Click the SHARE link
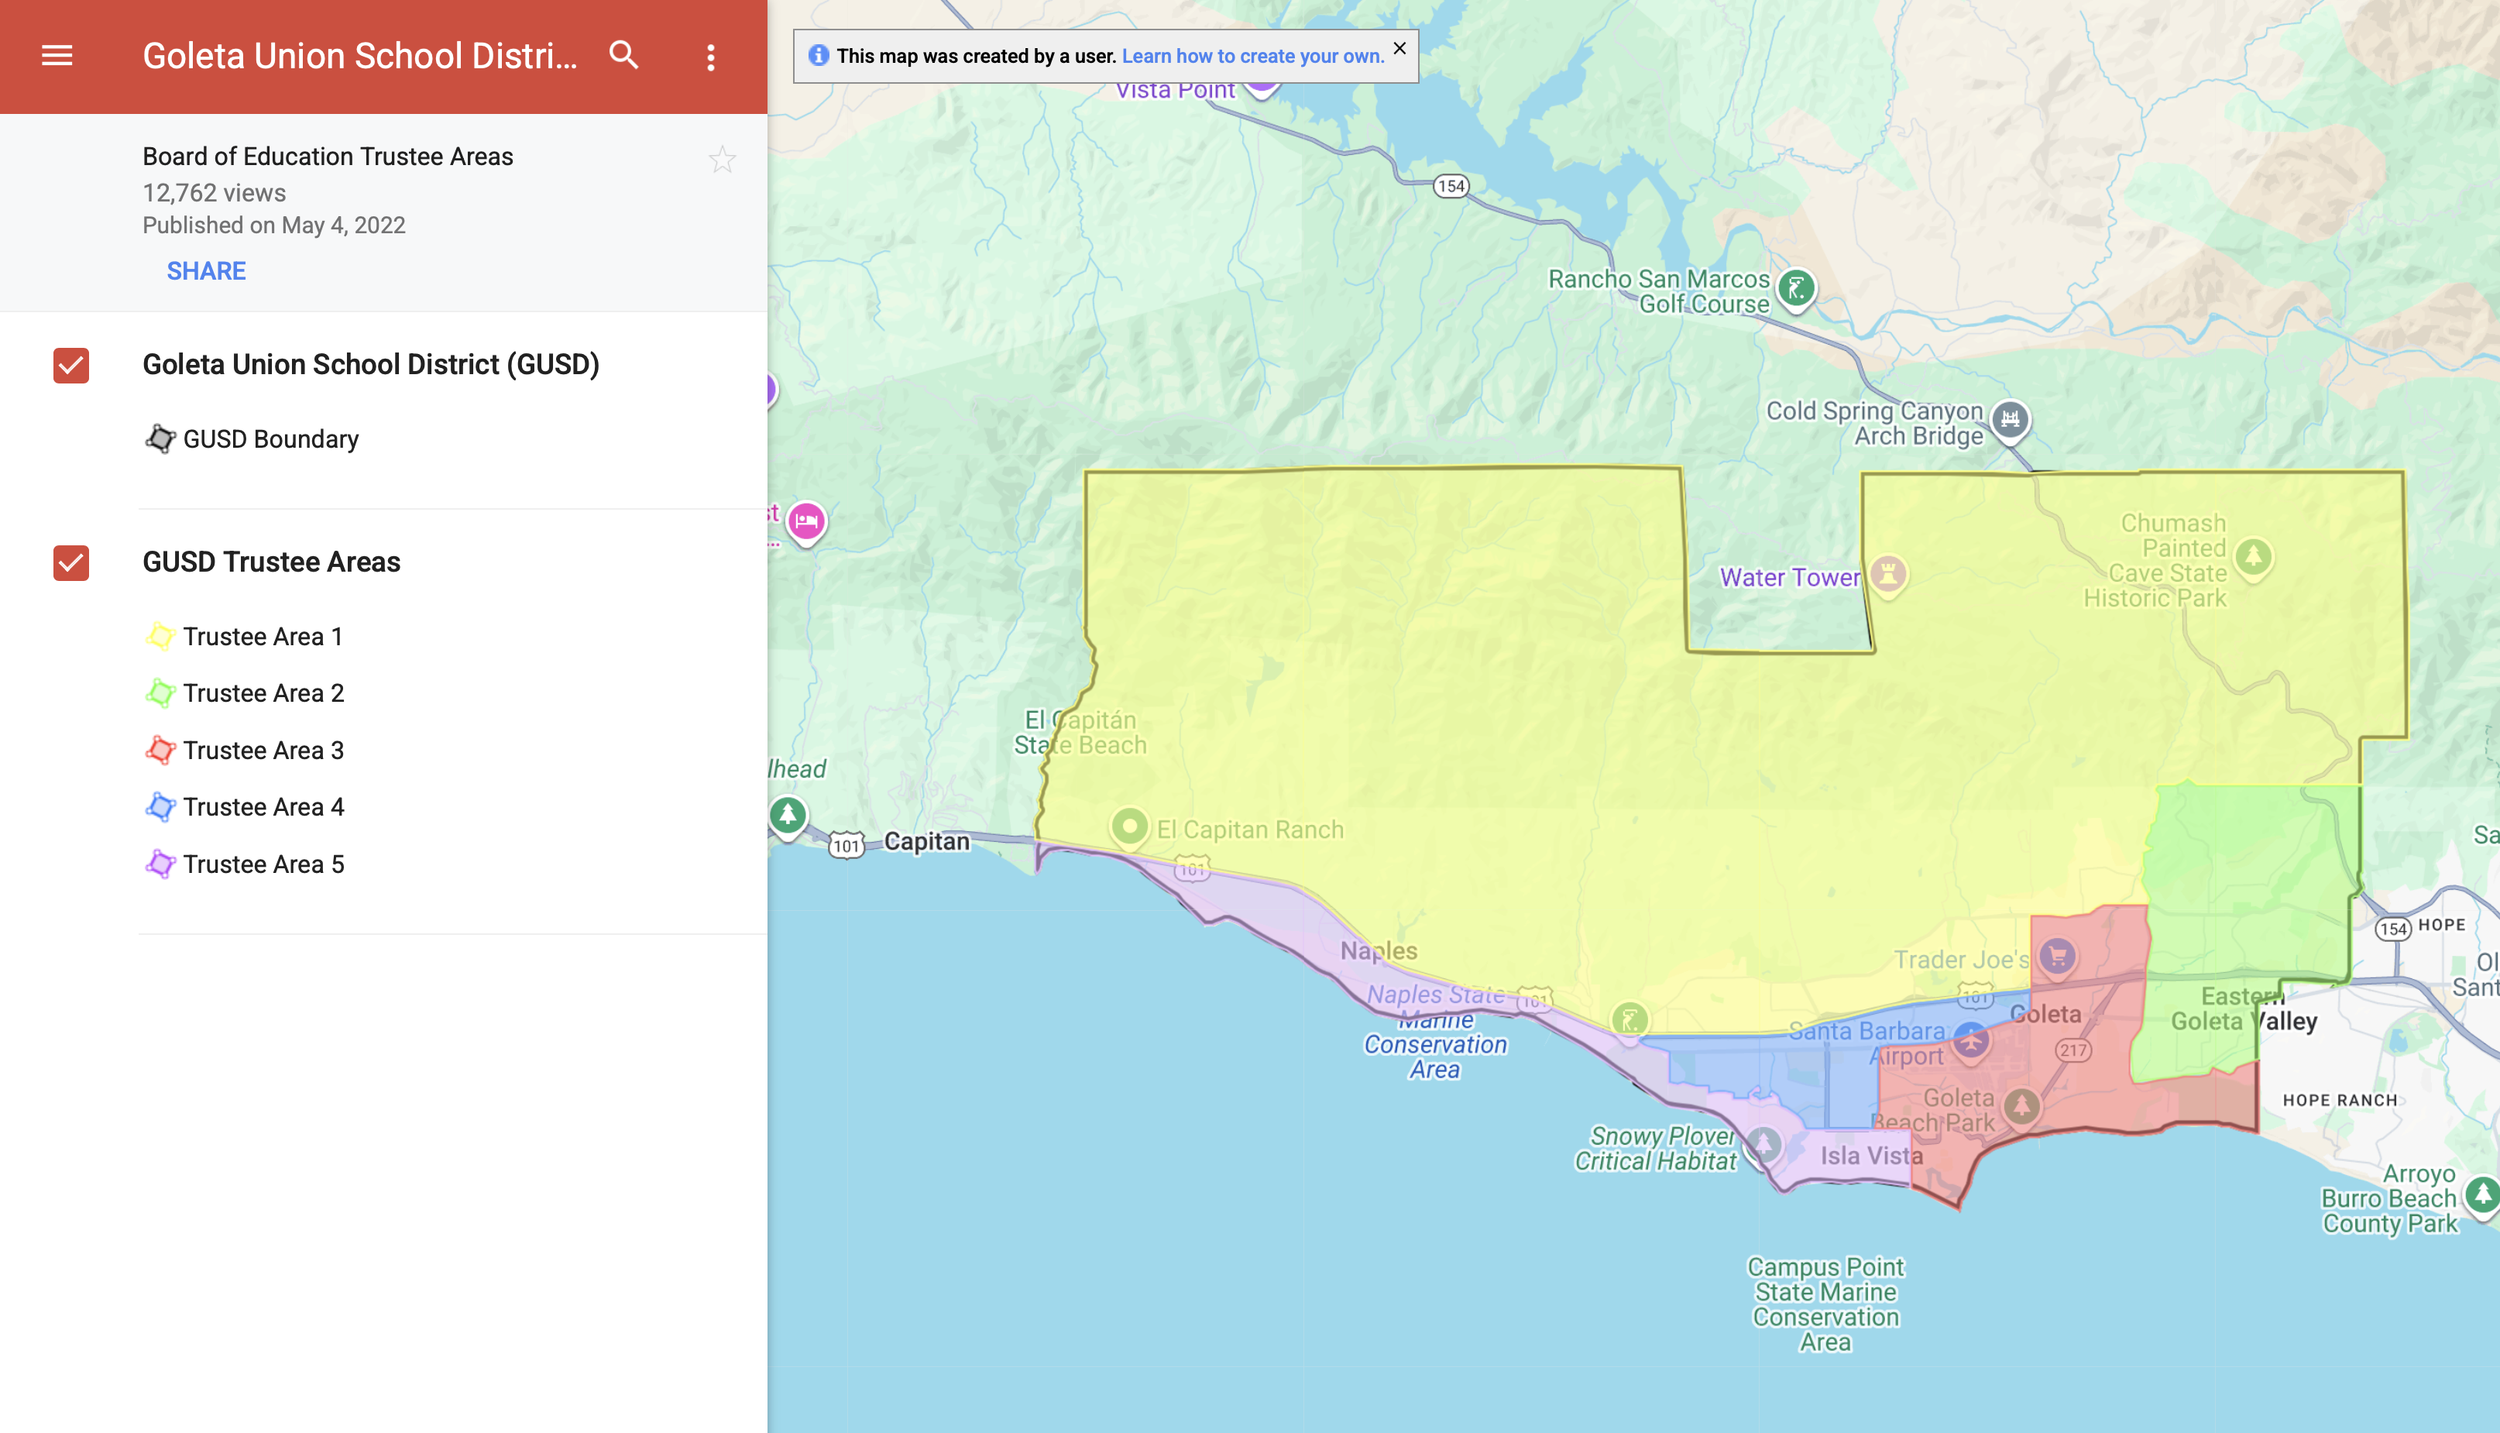Screen dimensions: 2500x1433 click(206, 271)
